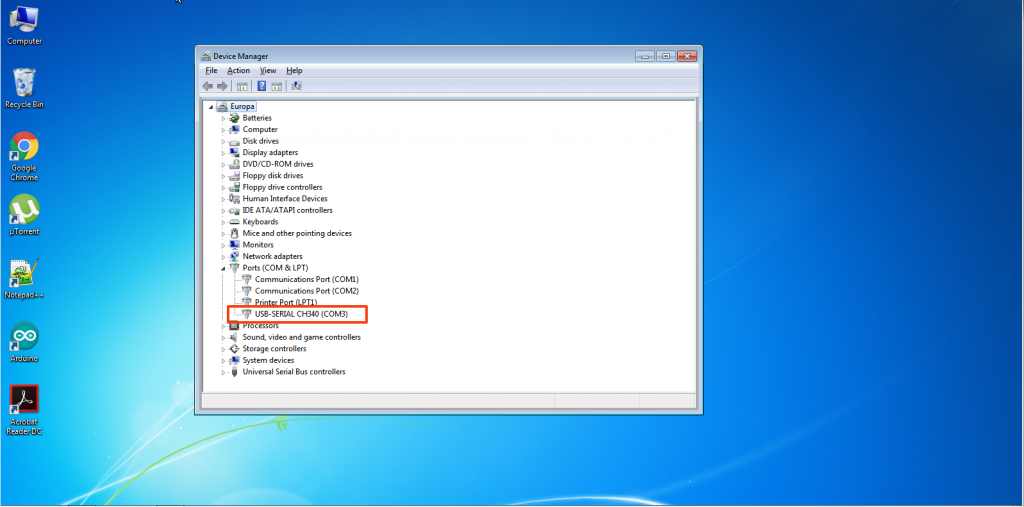Expand the Sound, video and game controllers arrow
Viewport: 1024px width, 507px height.
tap(223, 338)
